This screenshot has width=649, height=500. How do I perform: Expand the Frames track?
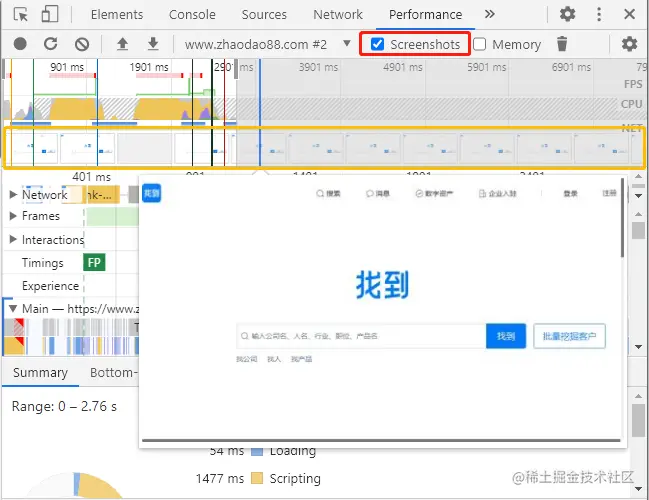click(13, 216)
